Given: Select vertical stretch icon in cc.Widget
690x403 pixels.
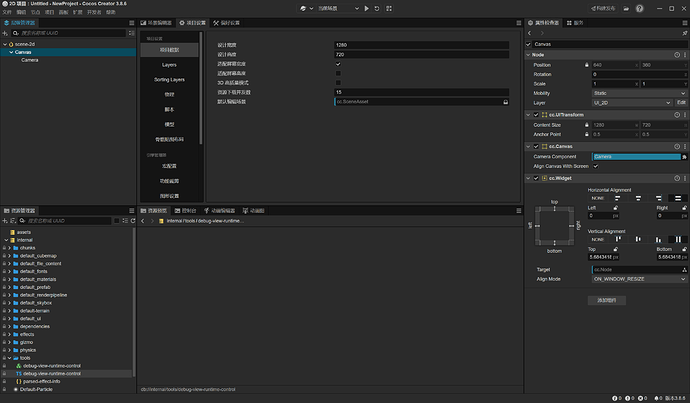Looking at the screenshot, I should (678, 239).
